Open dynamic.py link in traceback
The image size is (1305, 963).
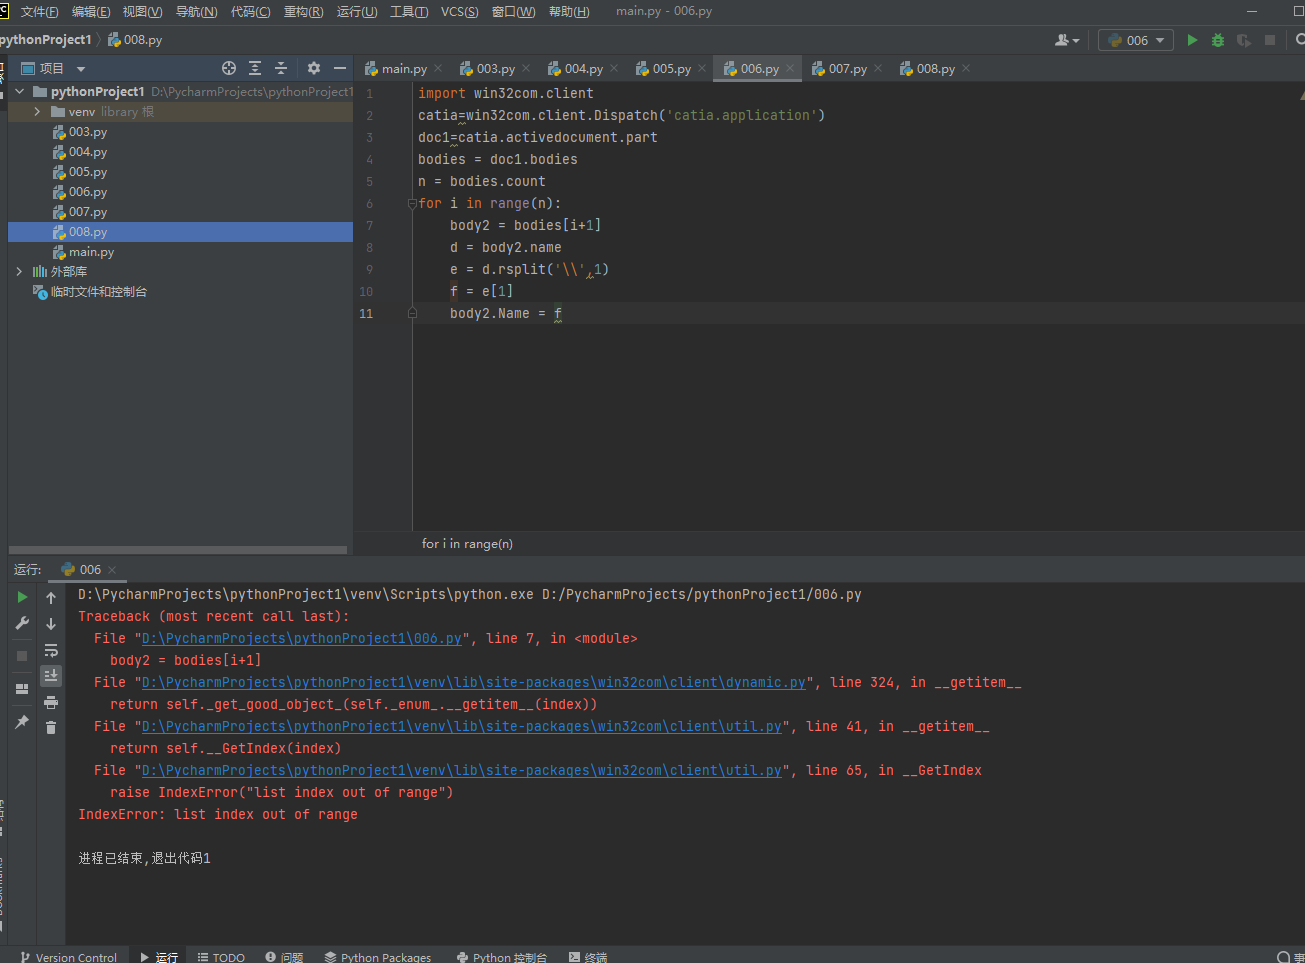(x=474, y=682)
